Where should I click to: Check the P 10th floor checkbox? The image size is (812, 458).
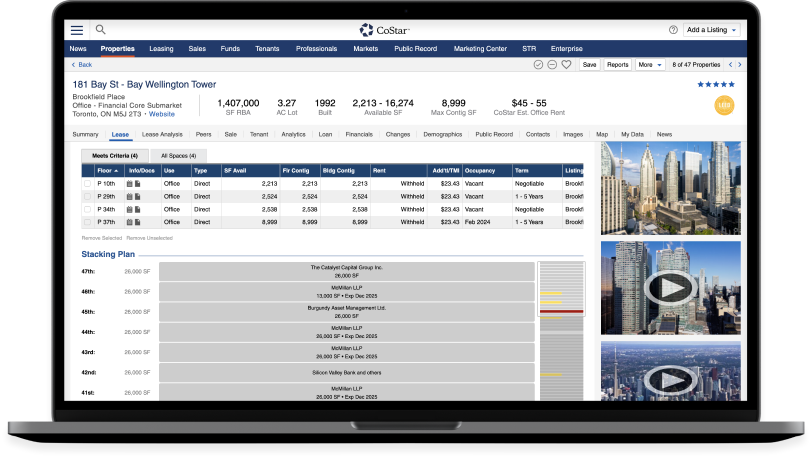point(87,184)
